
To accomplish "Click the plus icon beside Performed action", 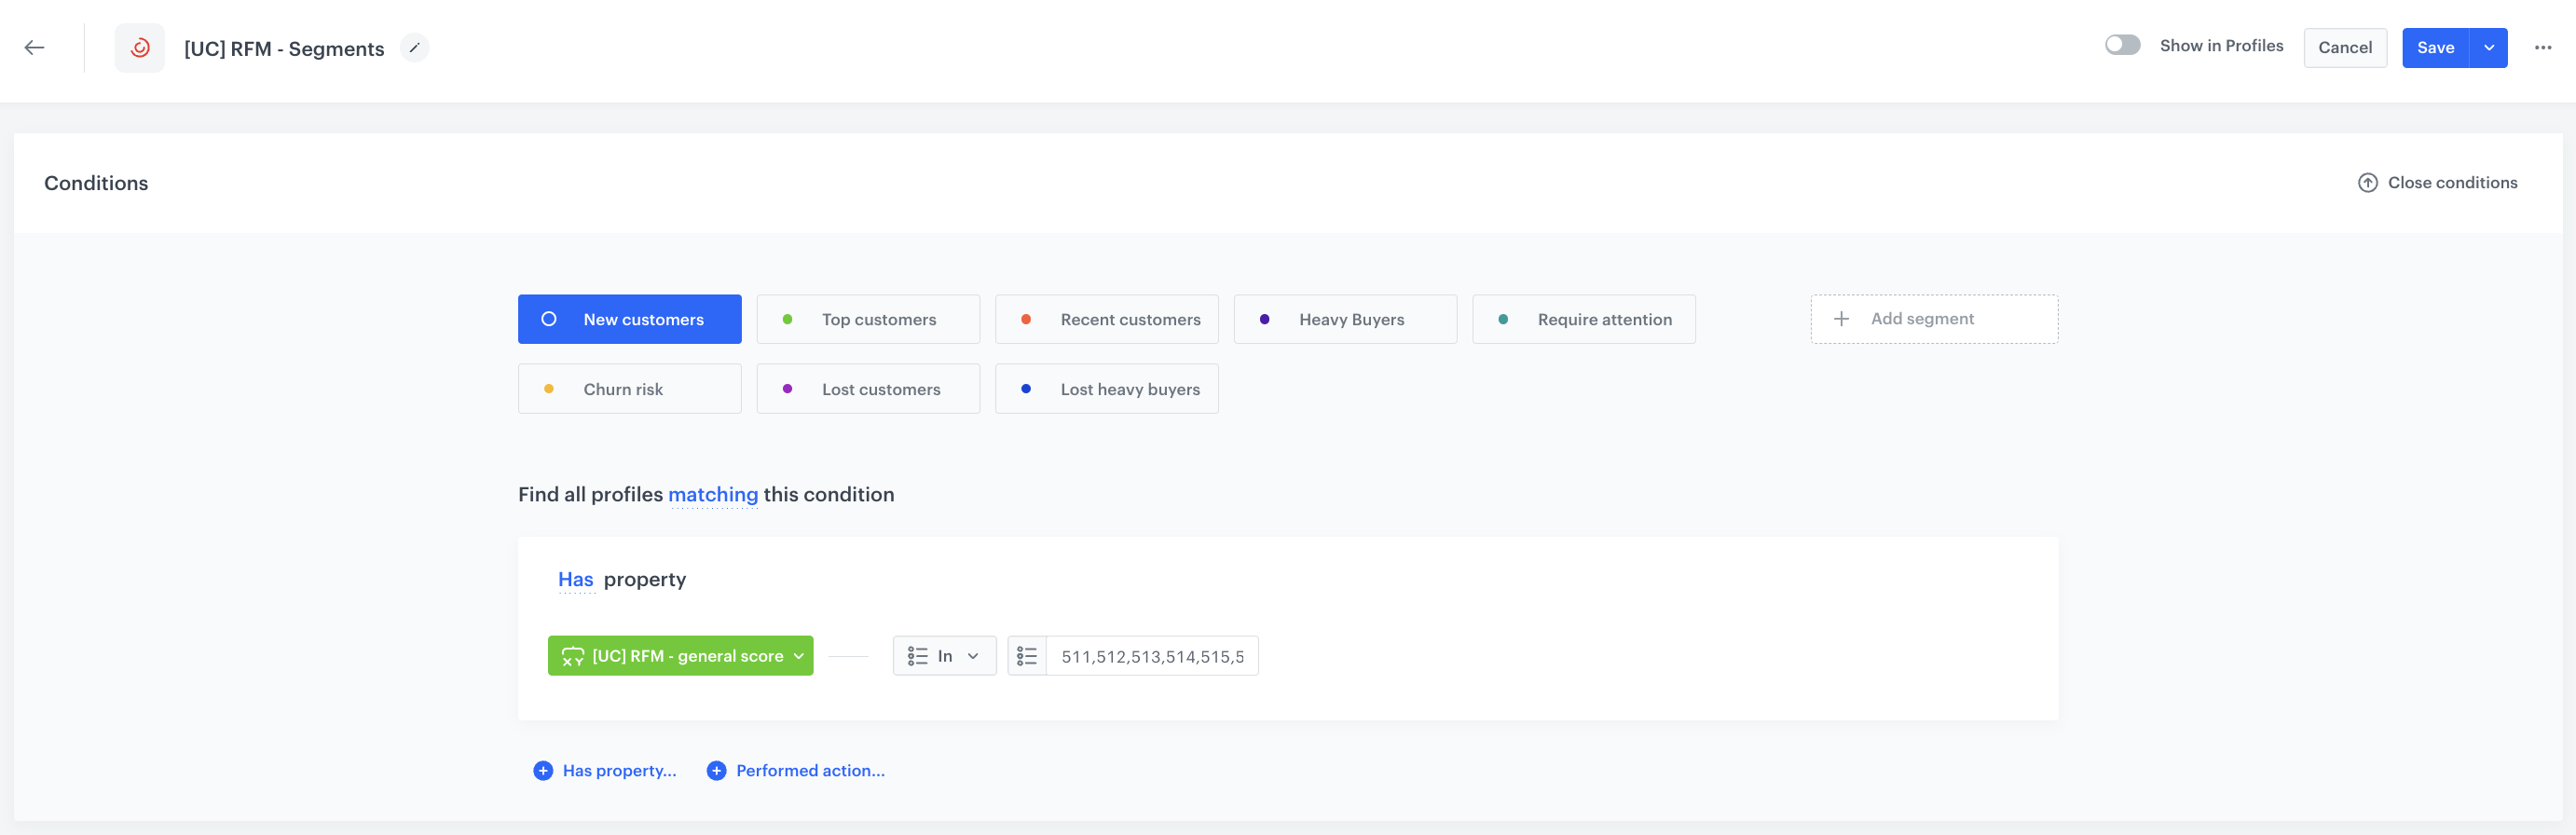I will [716, 770].
